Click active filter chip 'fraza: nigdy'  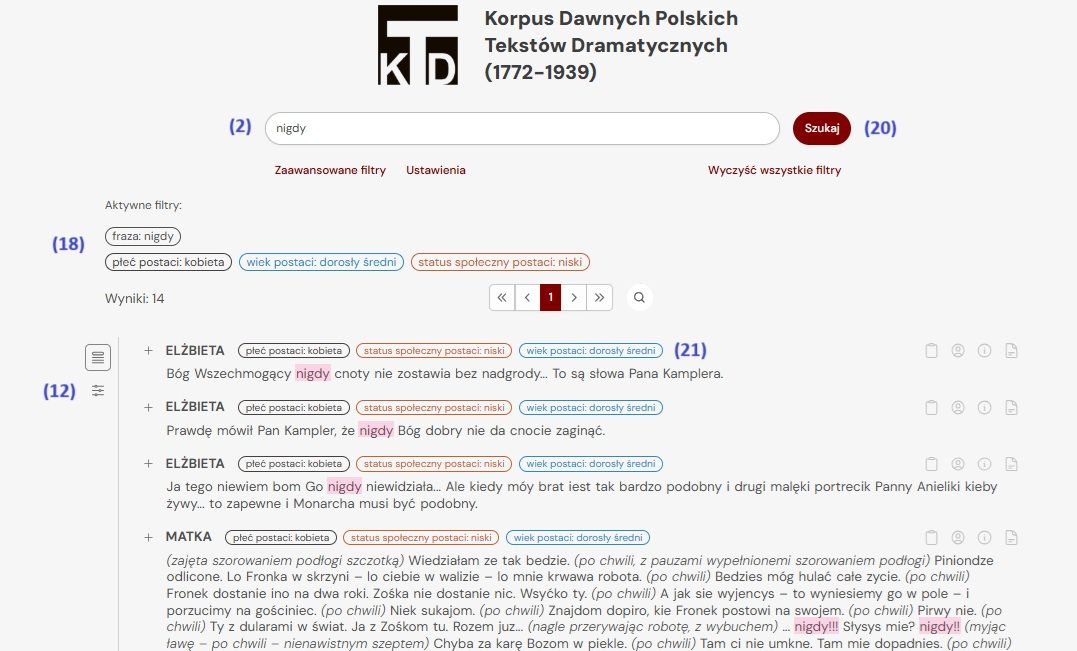(x=143, y=236)
